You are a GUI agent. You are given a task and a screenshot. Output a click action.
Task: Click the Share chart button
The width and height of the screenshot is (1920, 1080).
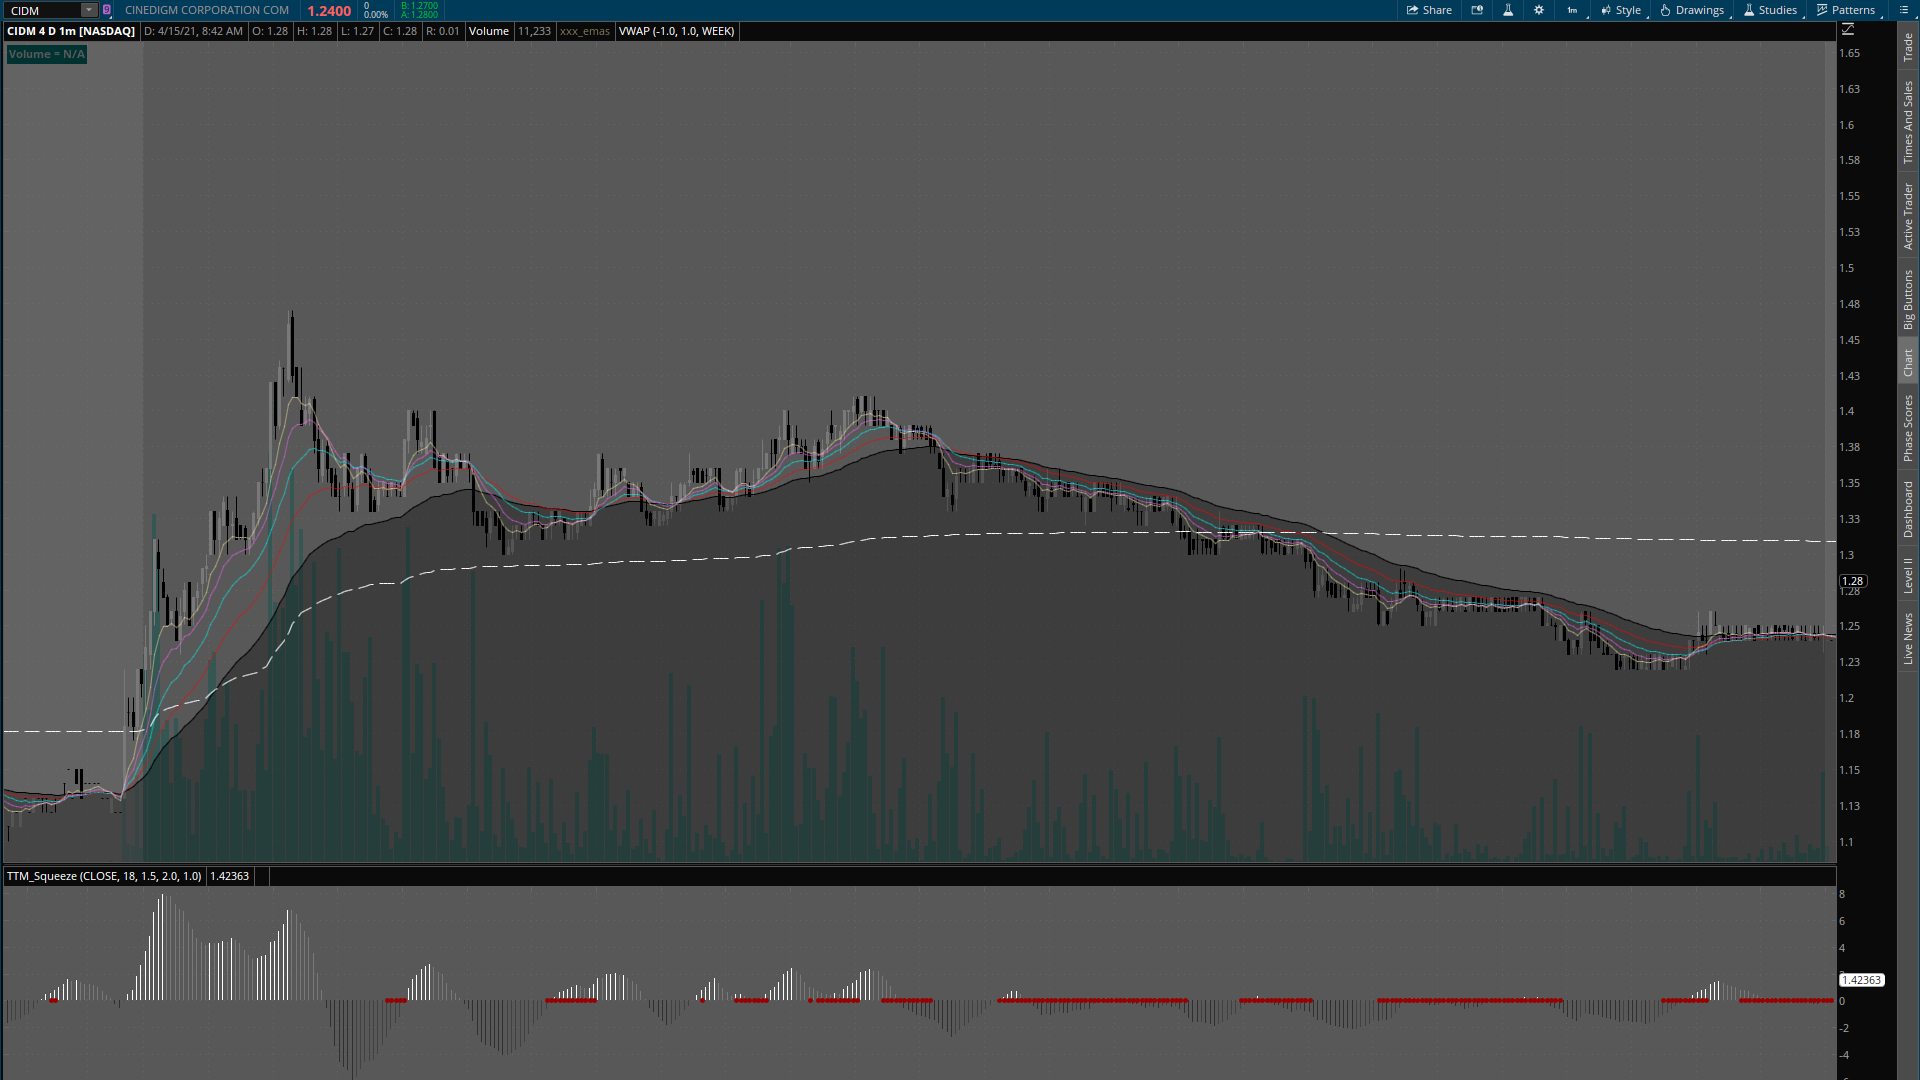[x=1429, y=10]
